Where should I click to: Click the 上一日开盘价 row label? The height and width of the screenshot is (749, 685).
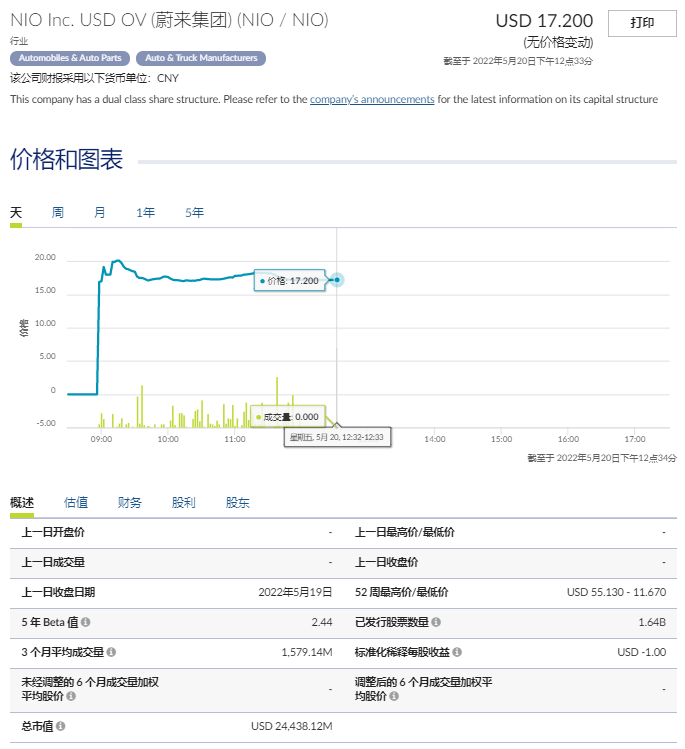53,532
